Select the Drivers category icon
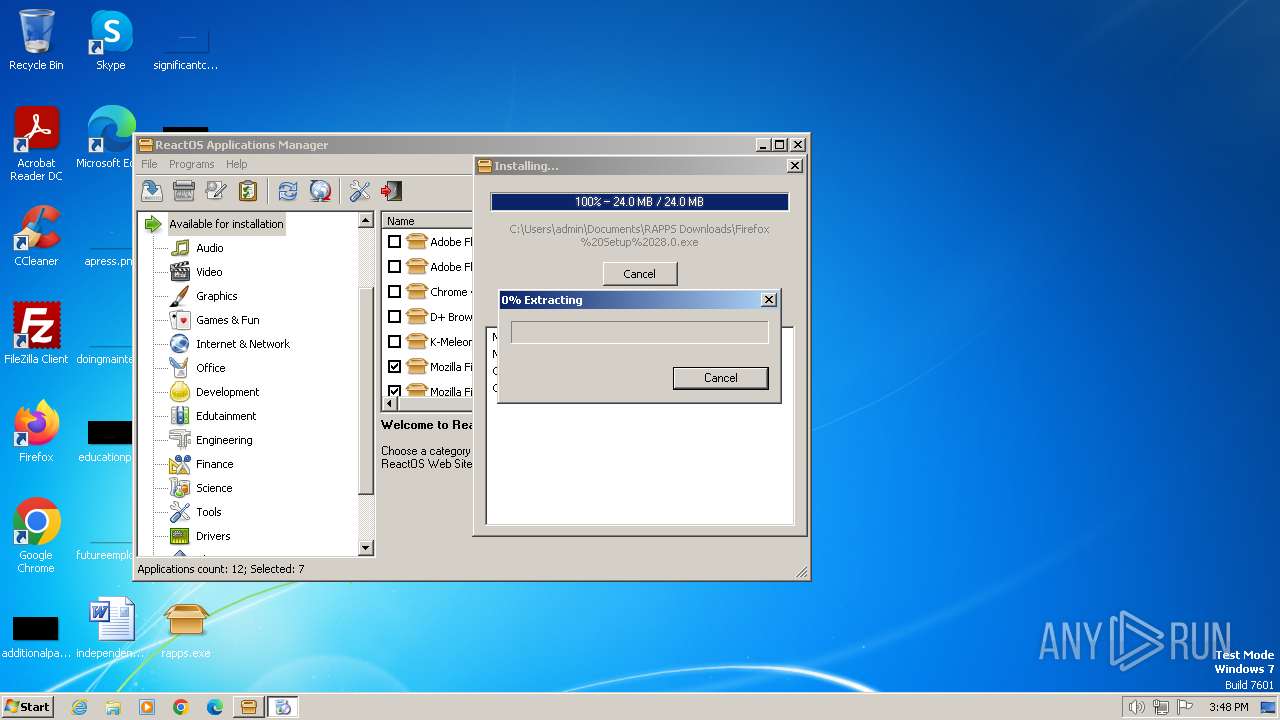 pyautogui.click(x=180, y=536)
